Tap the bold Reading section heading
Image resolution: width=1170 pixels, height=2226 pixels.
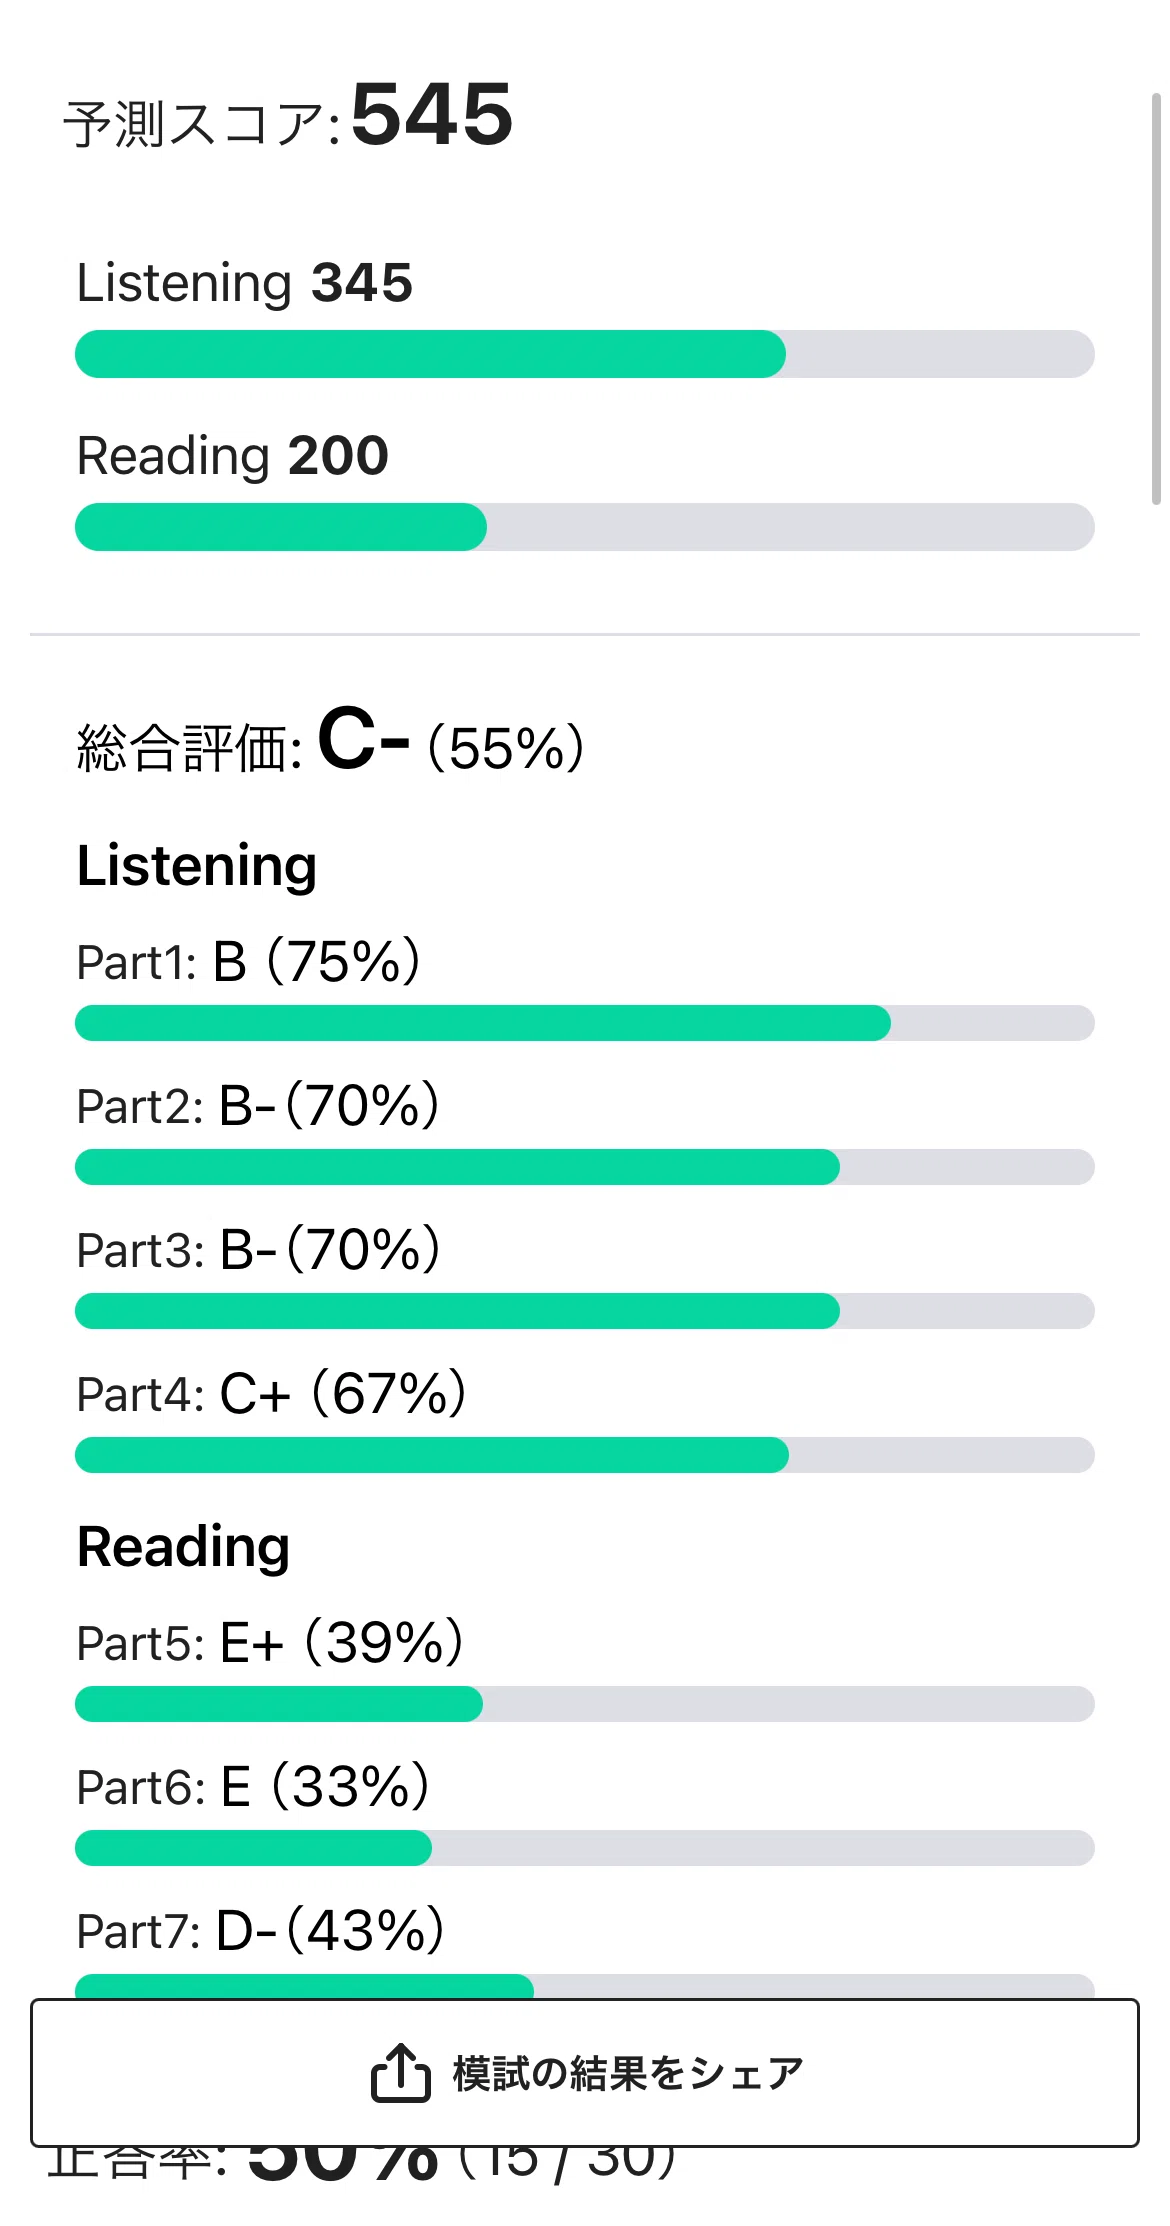(184, 1547)
